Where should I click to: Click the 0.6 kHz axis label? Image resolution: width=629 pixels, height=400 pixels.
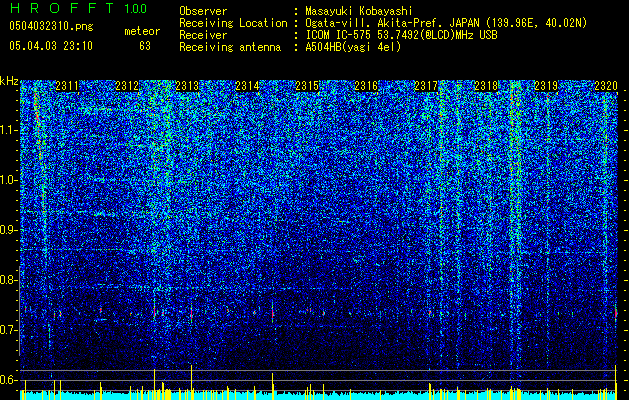(9, 380)
